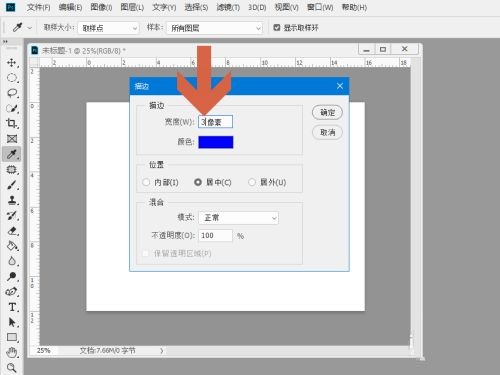Select the Move tool
This screenshot has width=500, height=375.
[x=12, y=63]
